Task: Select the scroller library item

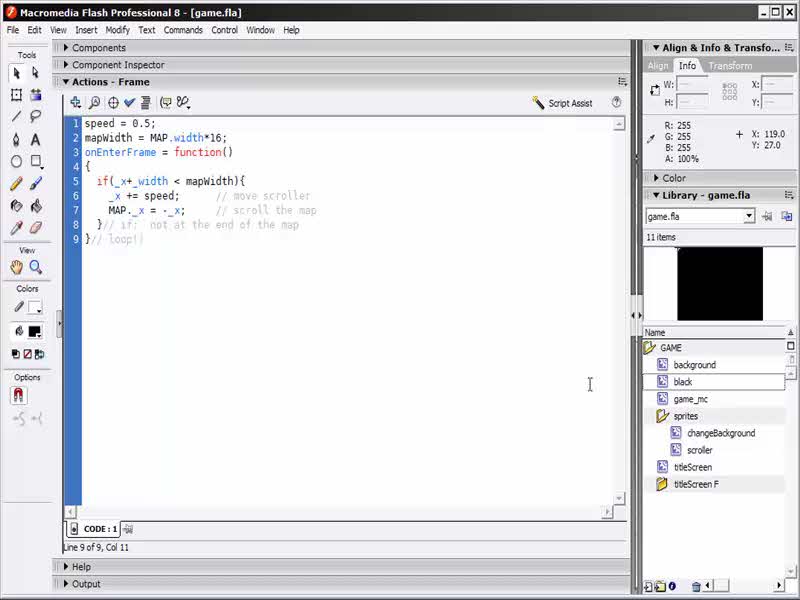Action: click(x=699, y=450)
